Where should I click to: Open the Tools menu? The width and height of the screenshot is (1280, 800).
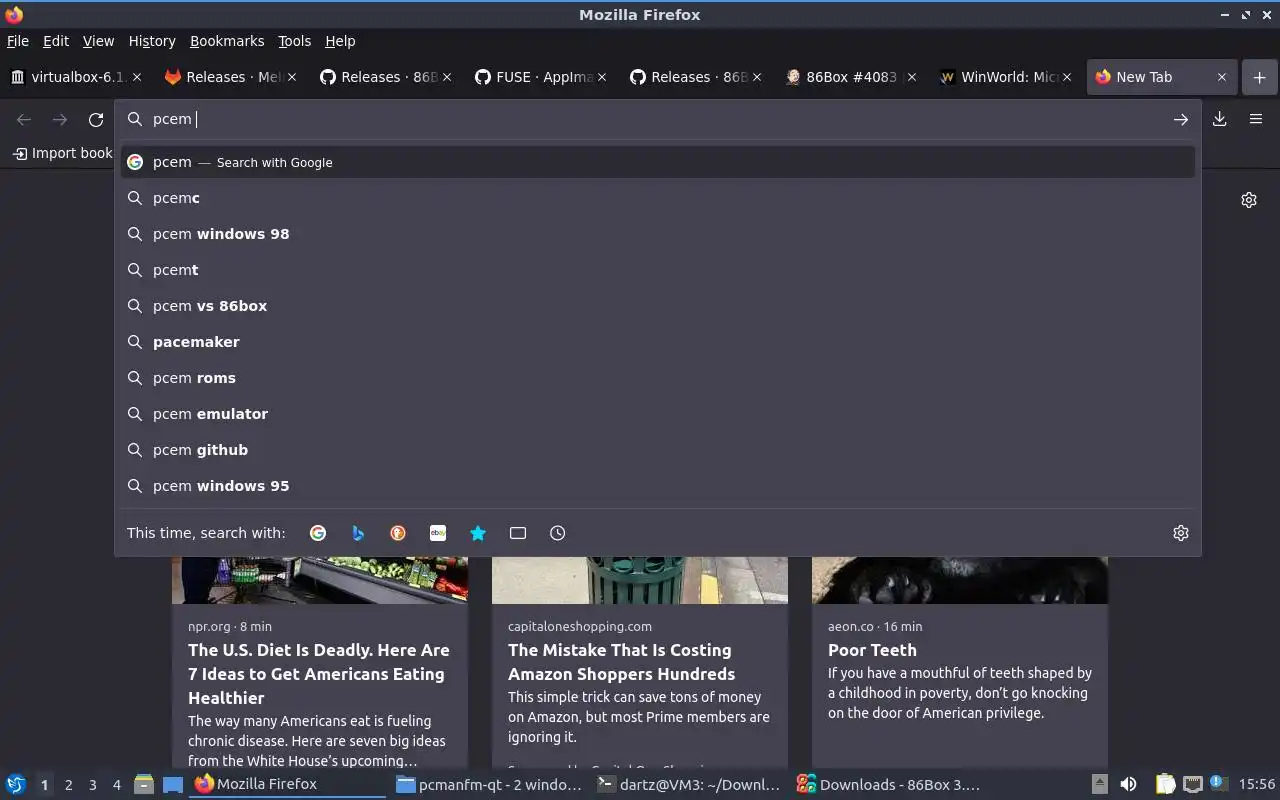294,41
